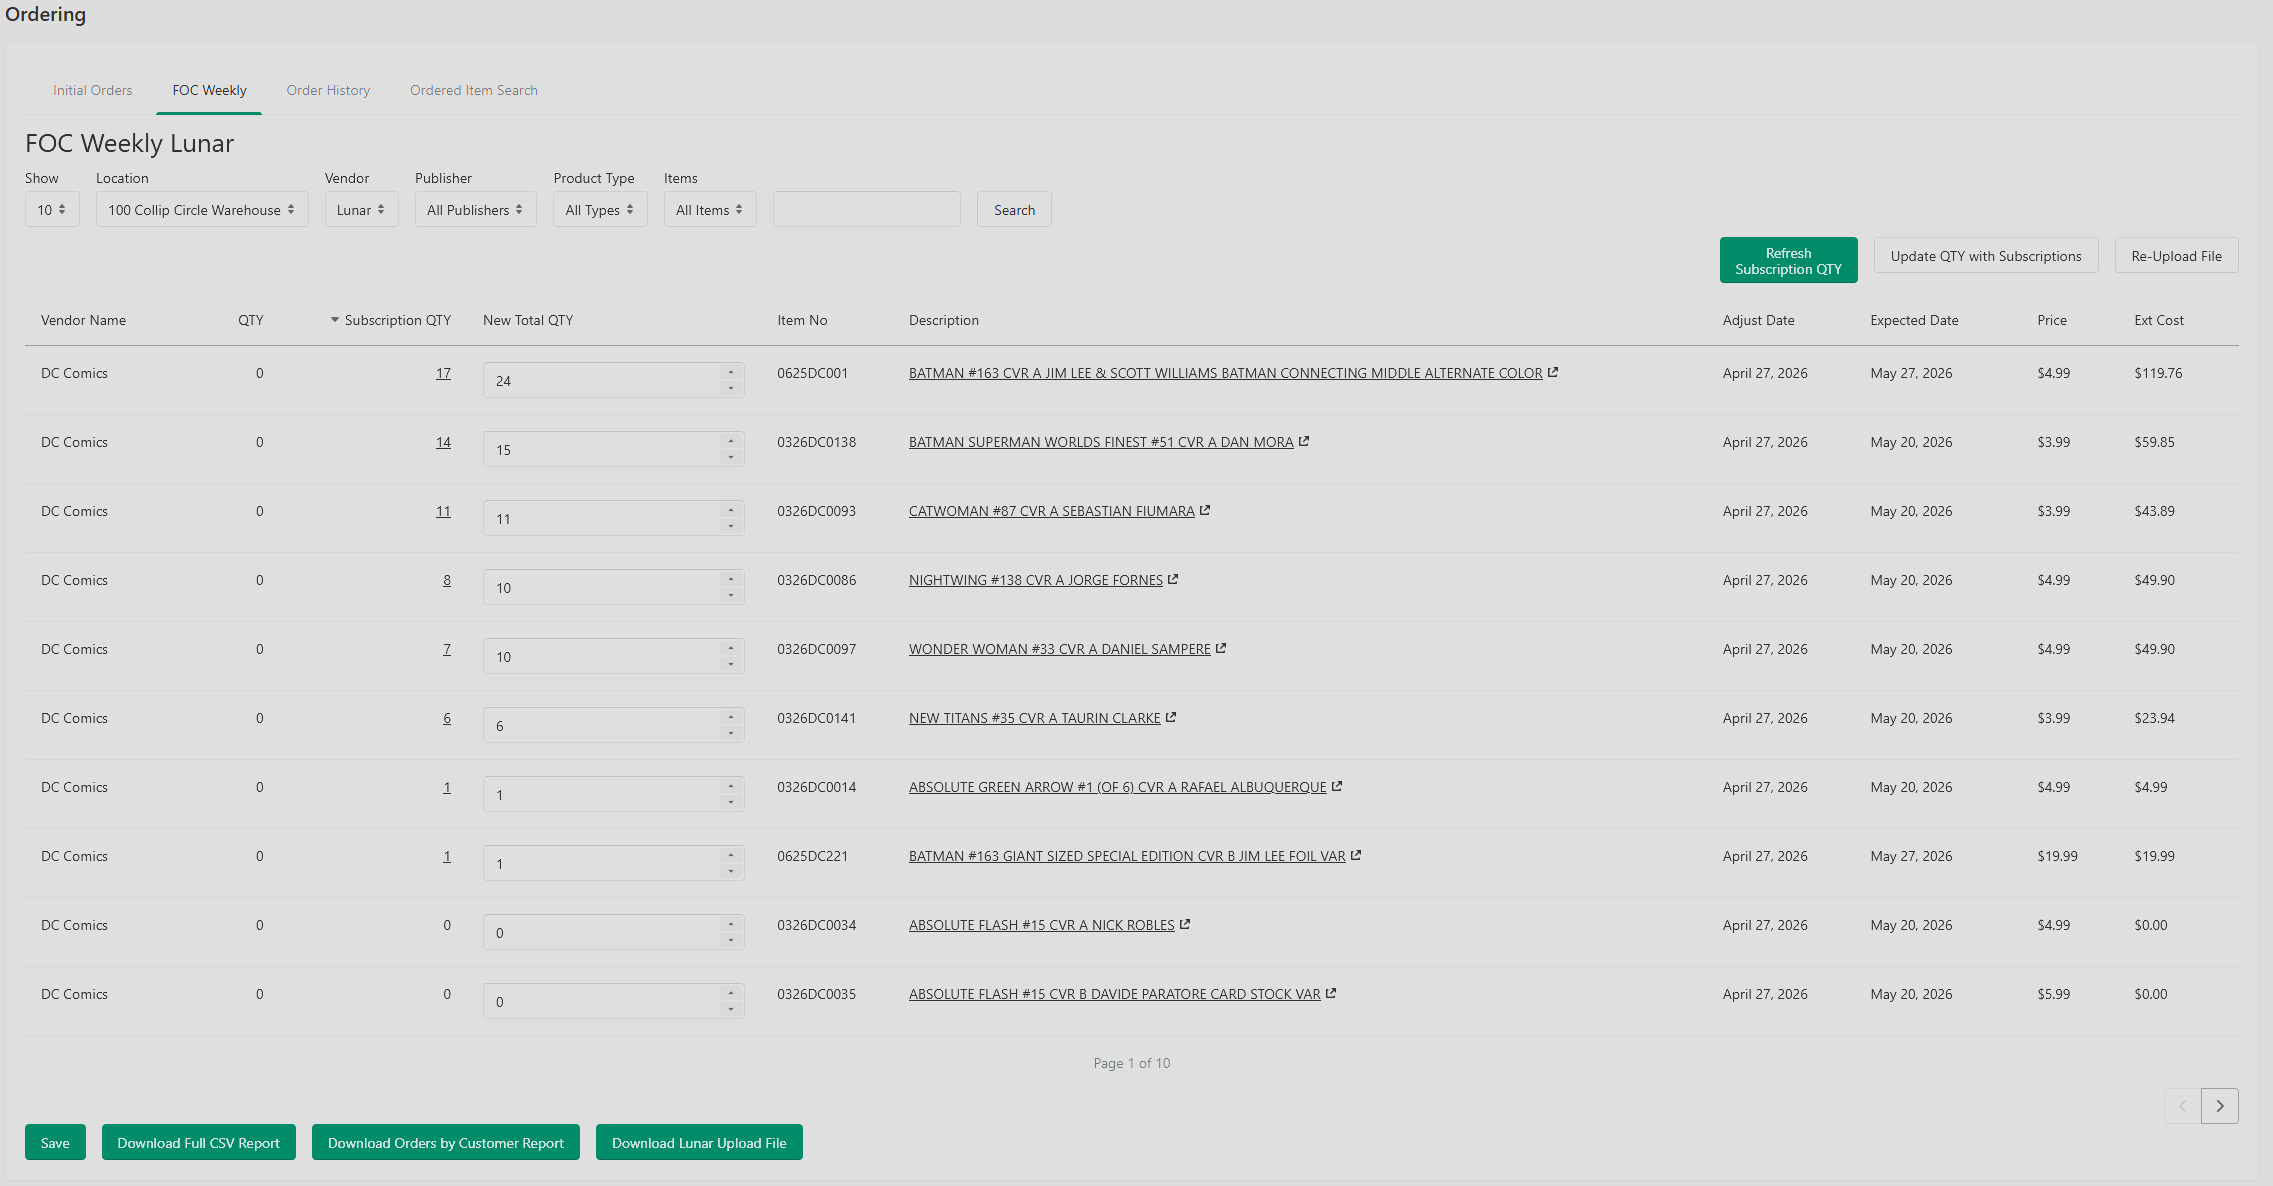Sort by Subscription QTY column arrow
This screenshot has width=2273, height=1186.
click(x=335, y=320)
